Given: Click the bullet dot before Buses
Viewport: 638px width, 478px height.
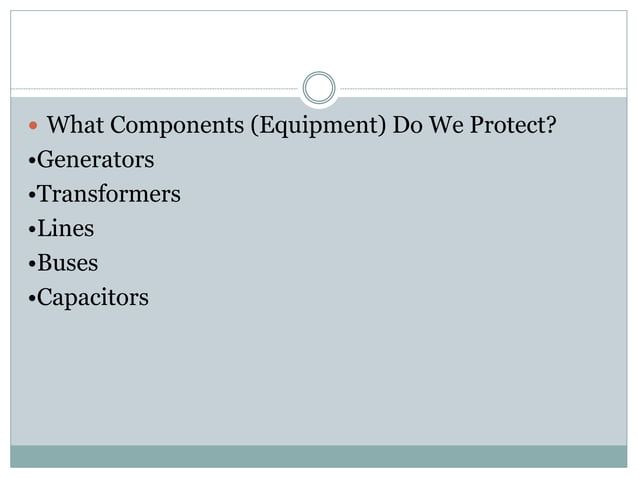Looking at the screenshot, I should point(32,264).
